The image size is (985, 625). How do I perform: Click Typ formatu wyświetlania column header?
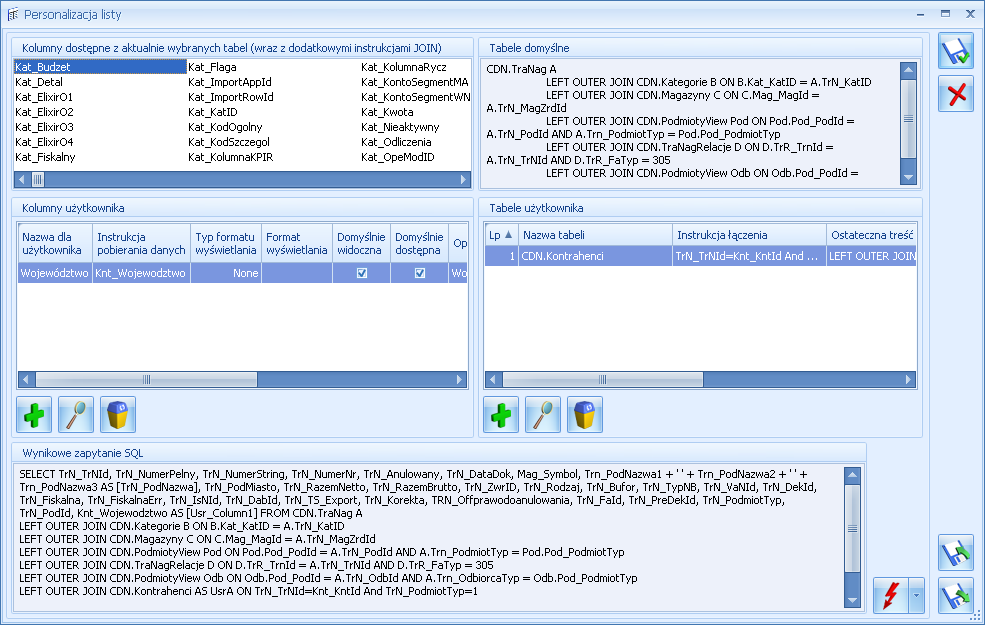(x=226, y=244)
